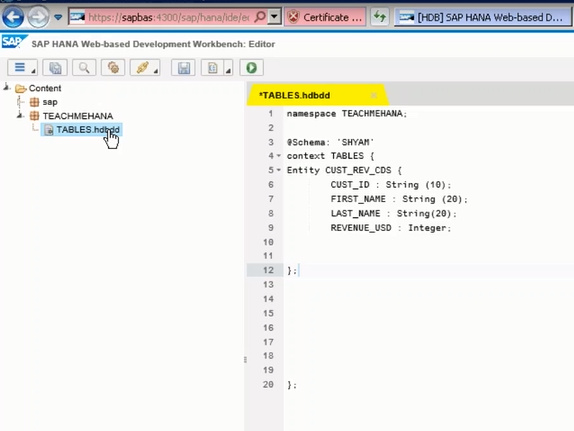Click the save-all disks toolbar icon
The width and height of the screenshot is (574, 431).
click(x=55, y=68)
